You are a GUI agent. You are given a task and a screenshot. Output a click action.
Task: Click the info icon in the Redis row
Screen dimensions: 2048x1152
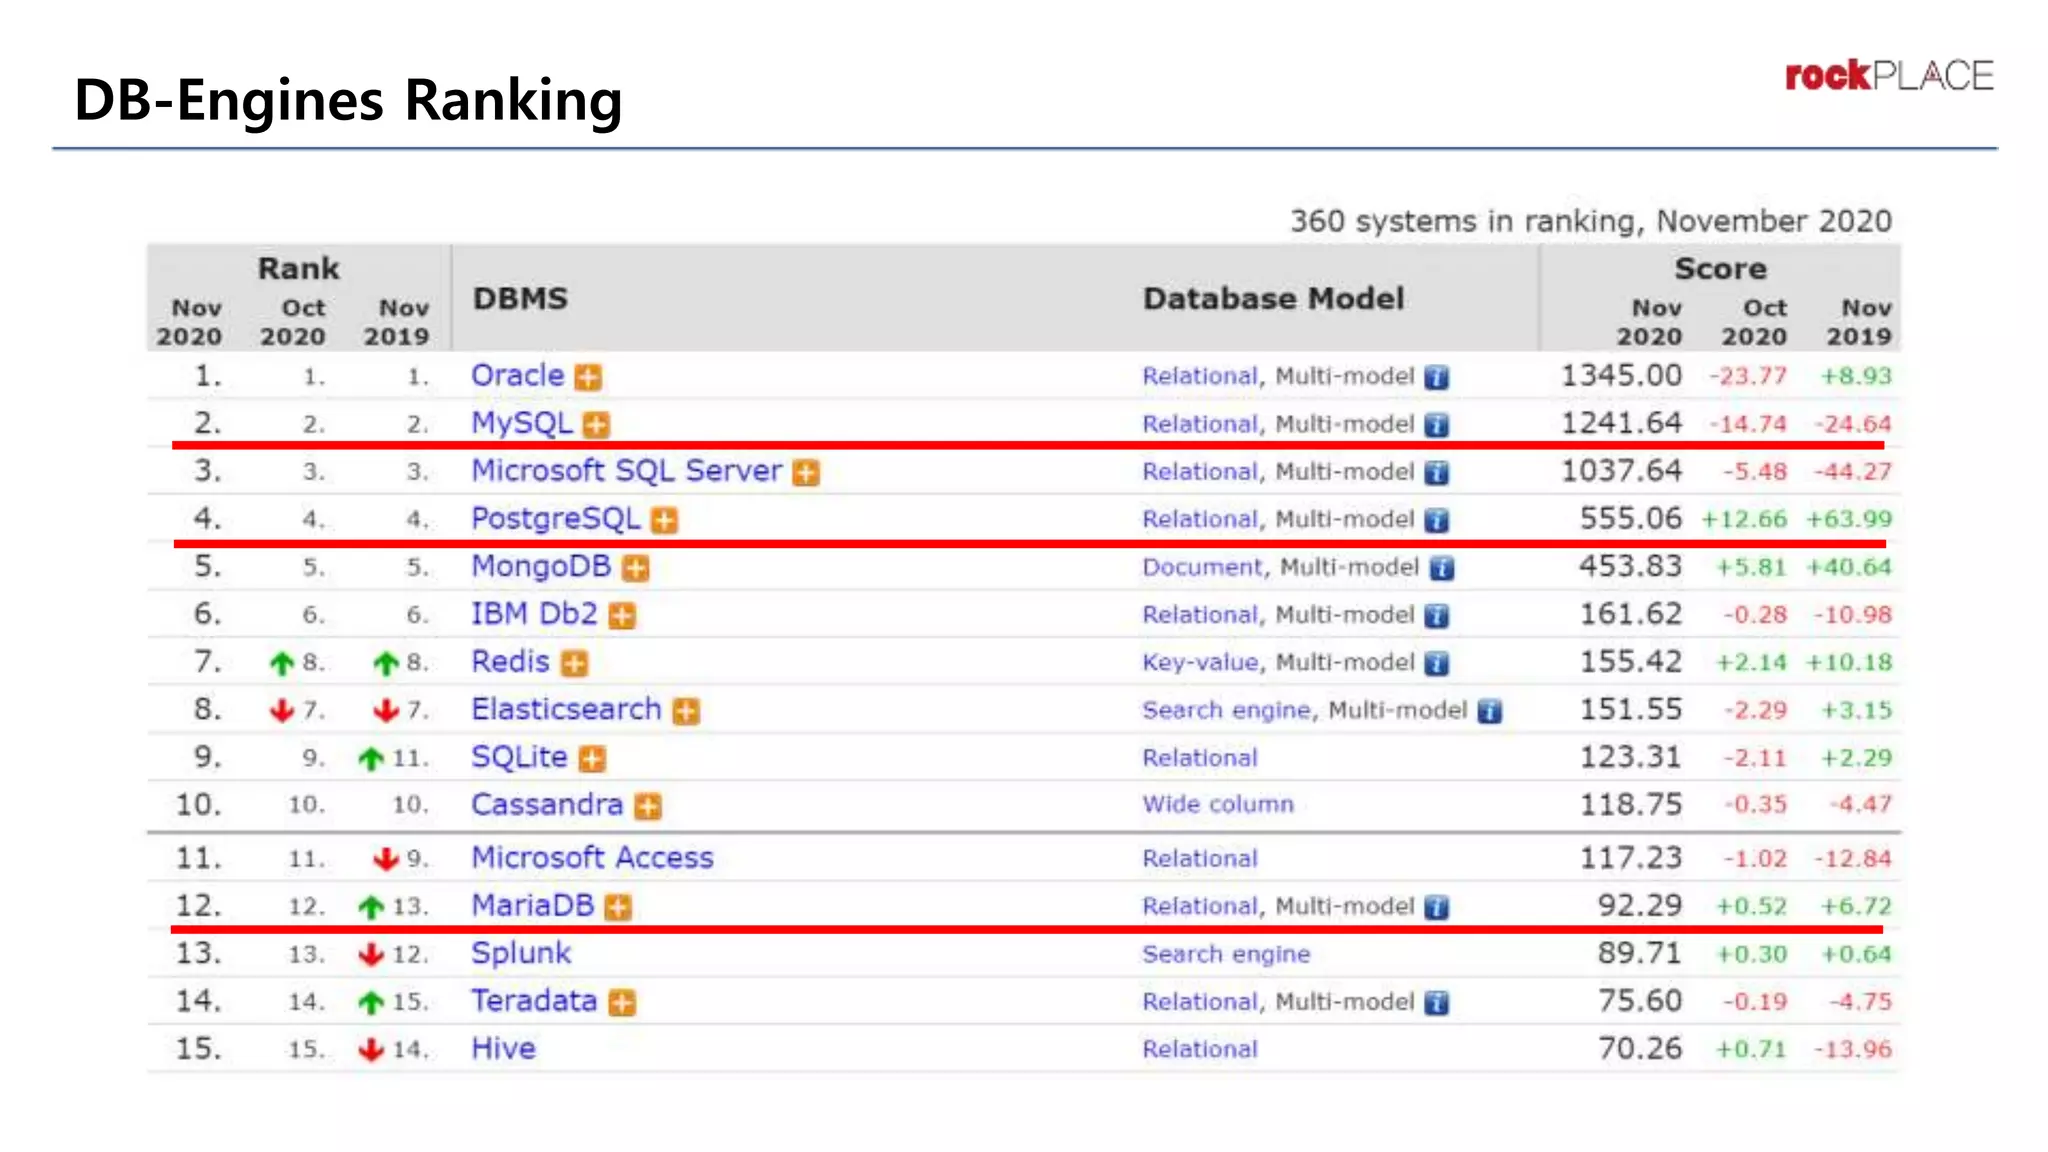[1437, 664]
